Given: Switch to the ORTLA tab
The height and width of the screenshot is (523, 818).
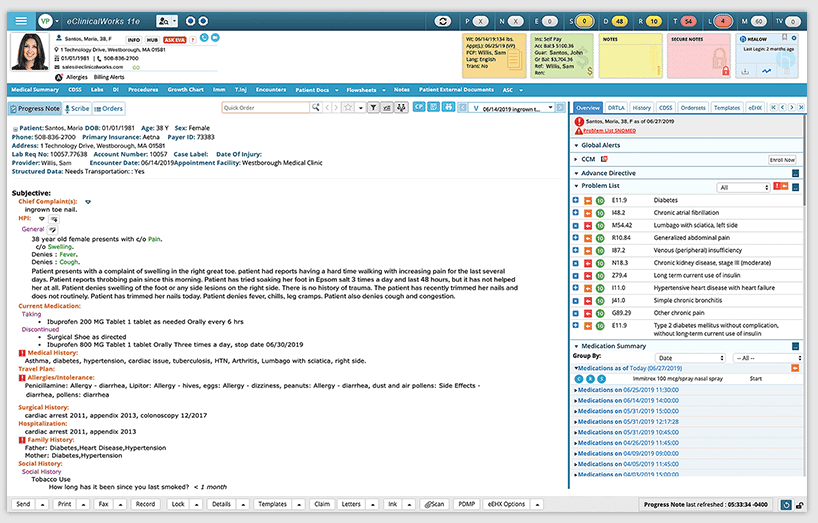Looking at the screenshot, I should [616, 107].
